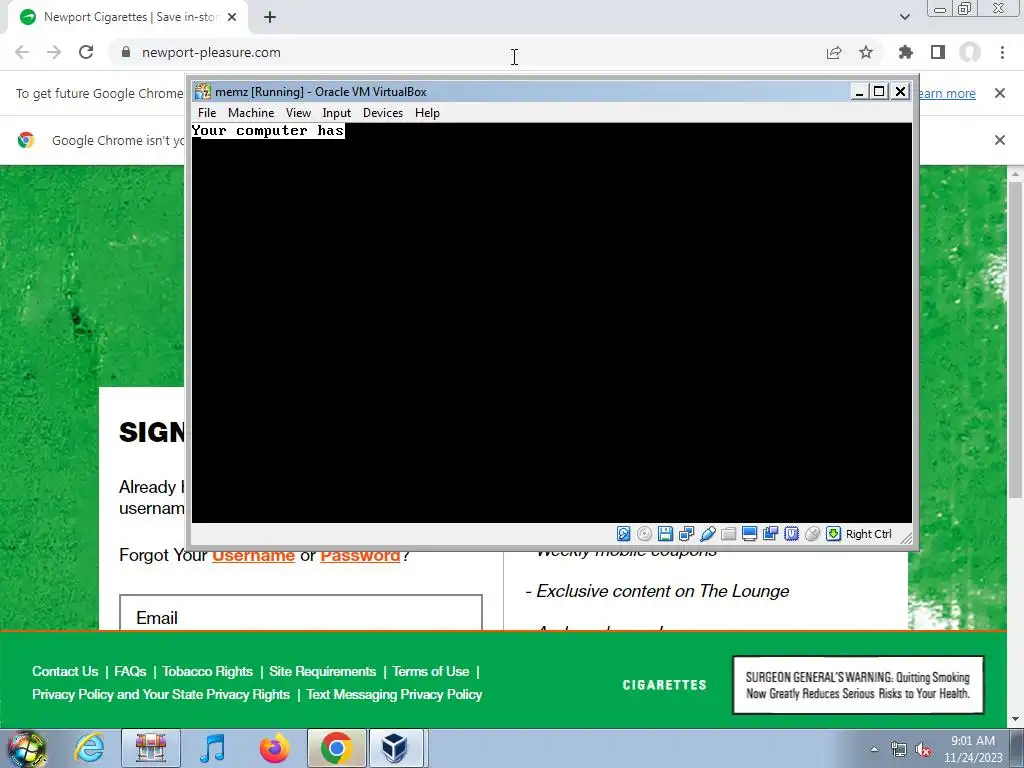Open the View menu in VirtualBox
The image size is (1024, 768).
[x=298, y=113]
